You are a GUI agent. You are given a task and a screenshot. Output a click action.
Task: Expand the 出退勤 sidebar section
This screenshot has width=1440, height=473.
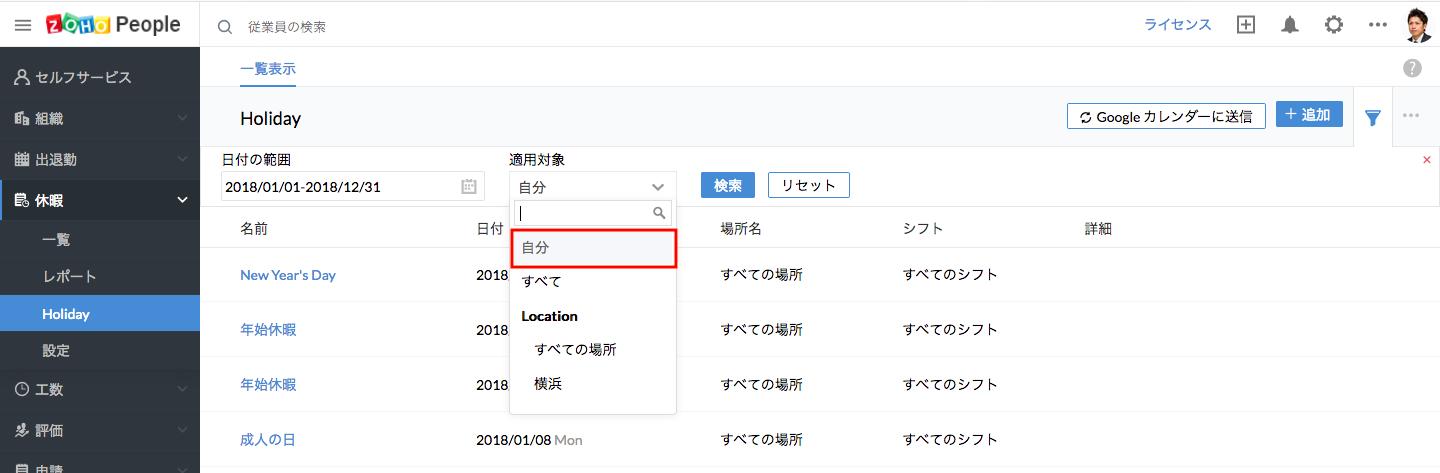click(x=100, y=159)
